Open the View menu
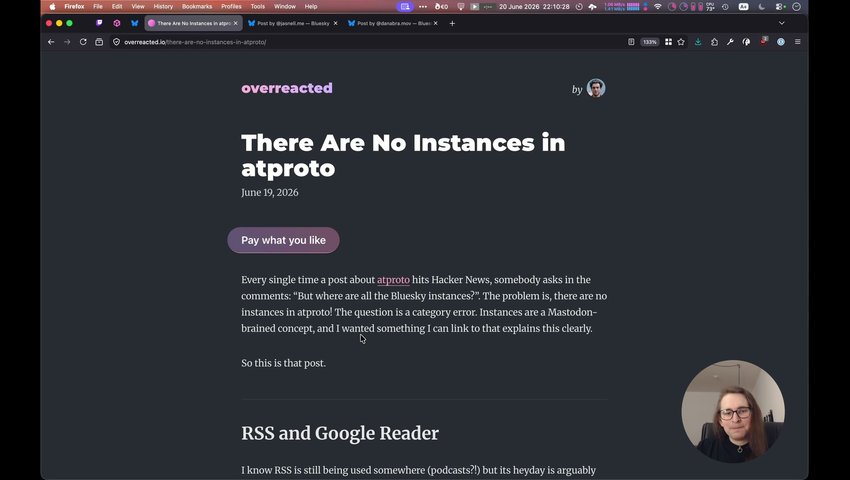850x480 pixels. (x=138, y=7)
